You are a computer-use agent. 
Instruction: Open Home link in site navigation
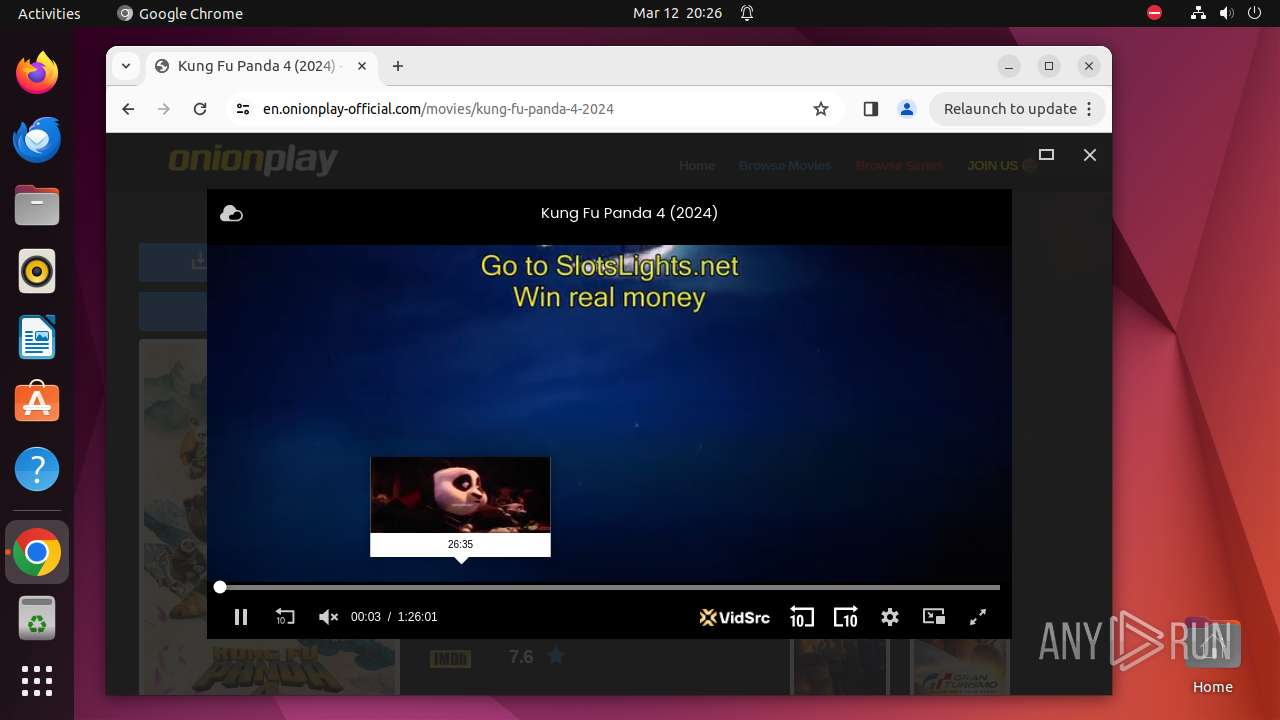tap(697, 165)
